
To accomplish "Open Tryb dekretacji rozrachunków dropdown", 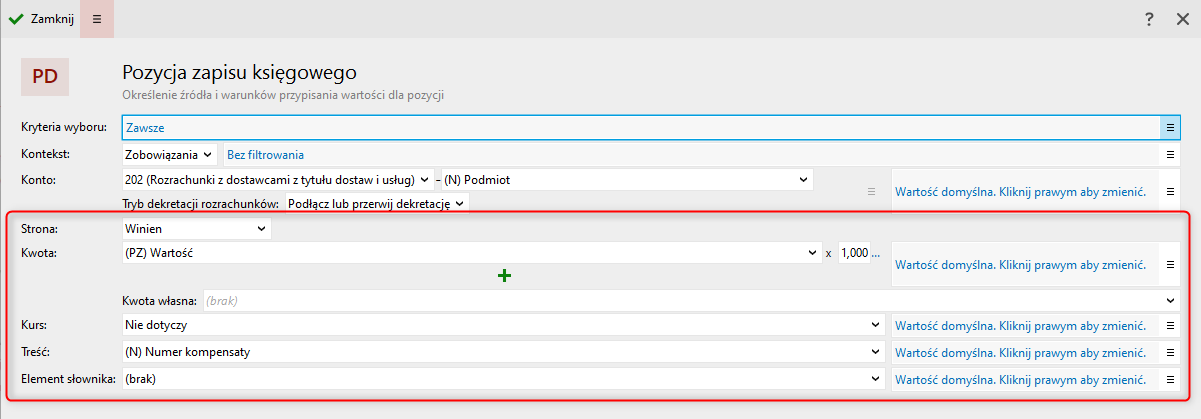I will (377, 202).
